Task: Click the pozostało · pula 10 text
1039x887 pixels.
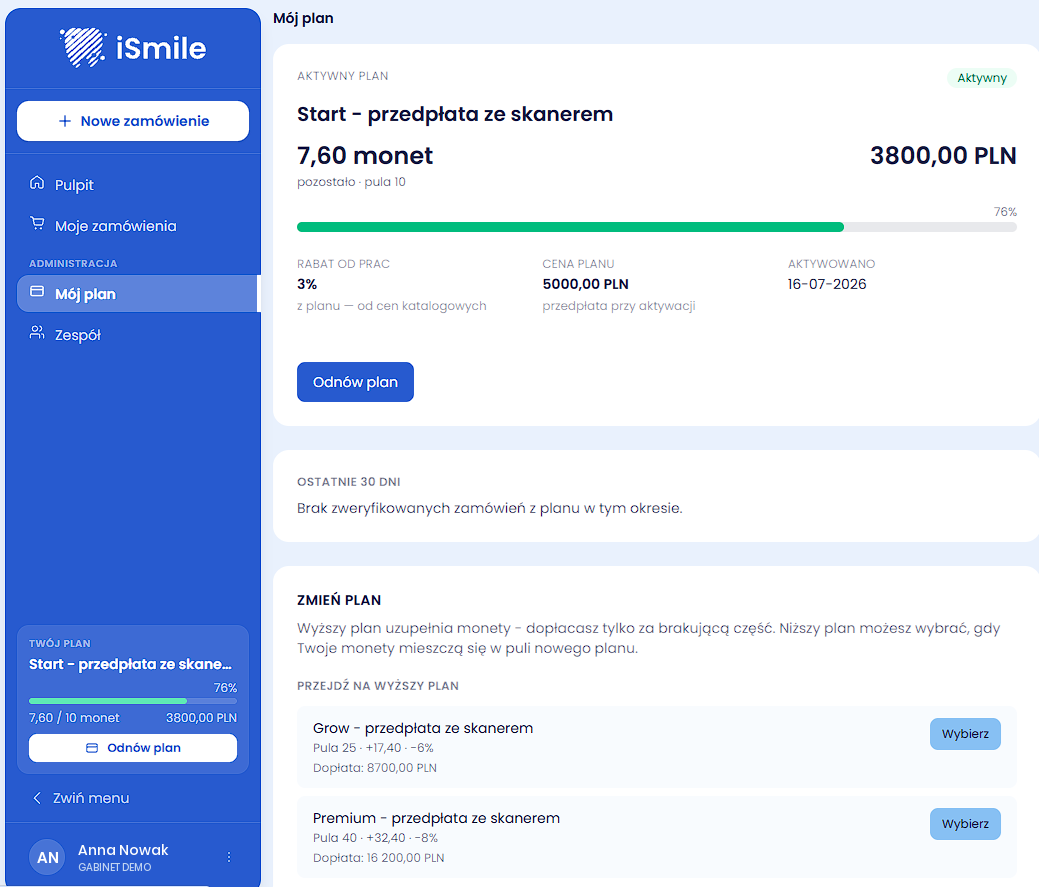Action: (351, 182)
